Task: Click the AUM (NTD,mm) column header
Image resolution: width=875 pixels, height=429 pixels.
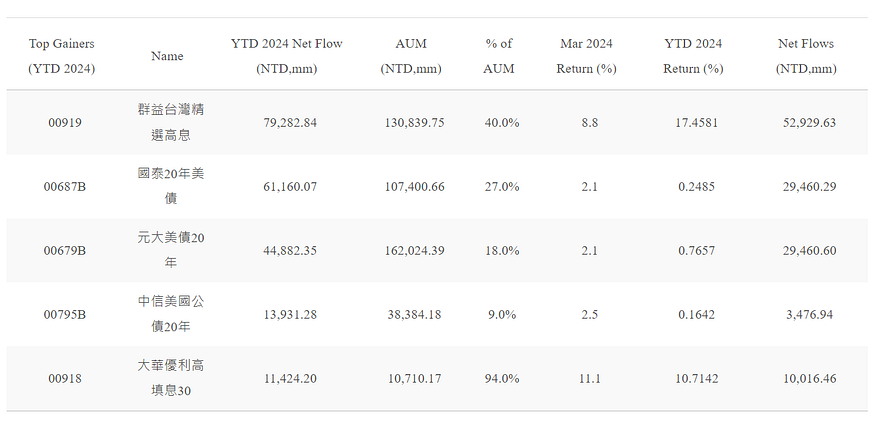Action: pyautogui.click(x=411, y=56)
